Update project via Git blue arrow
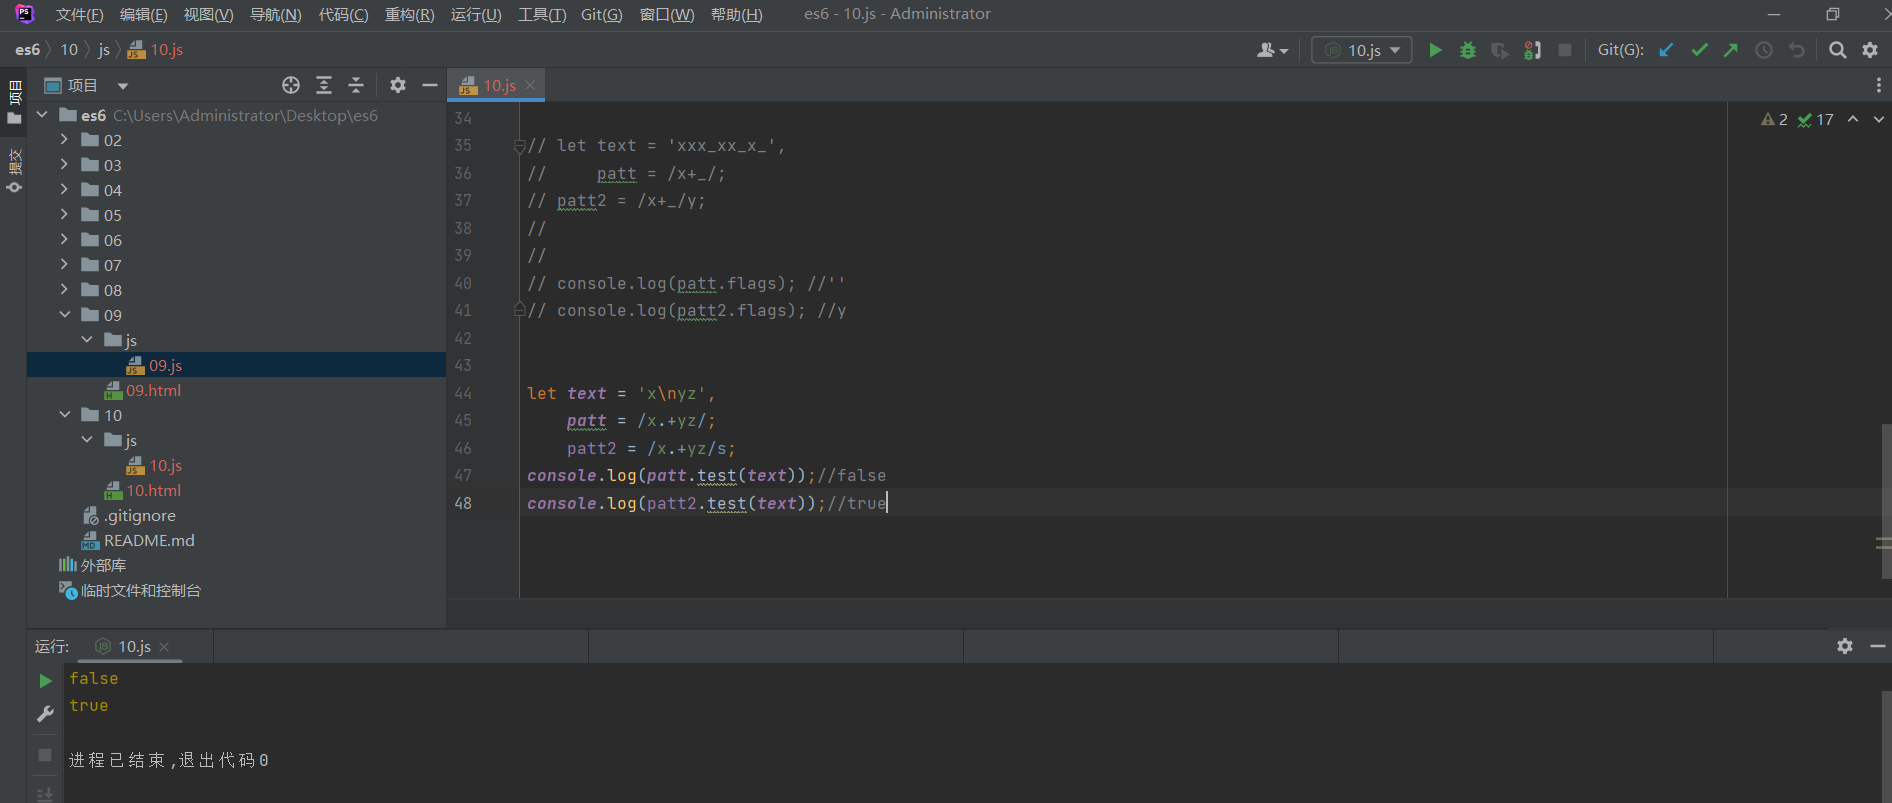The height and width of the screenshot is (803, 1892). [x=1666, y=50]
